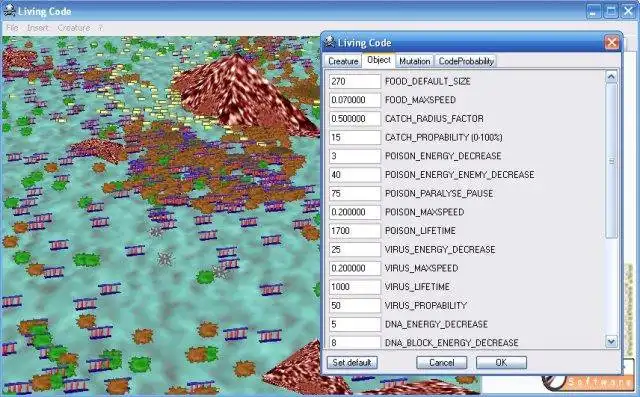Click the skull icon in dialog title bar
The width and height of the screenshot is (640, 397).
tap(329, 42)
